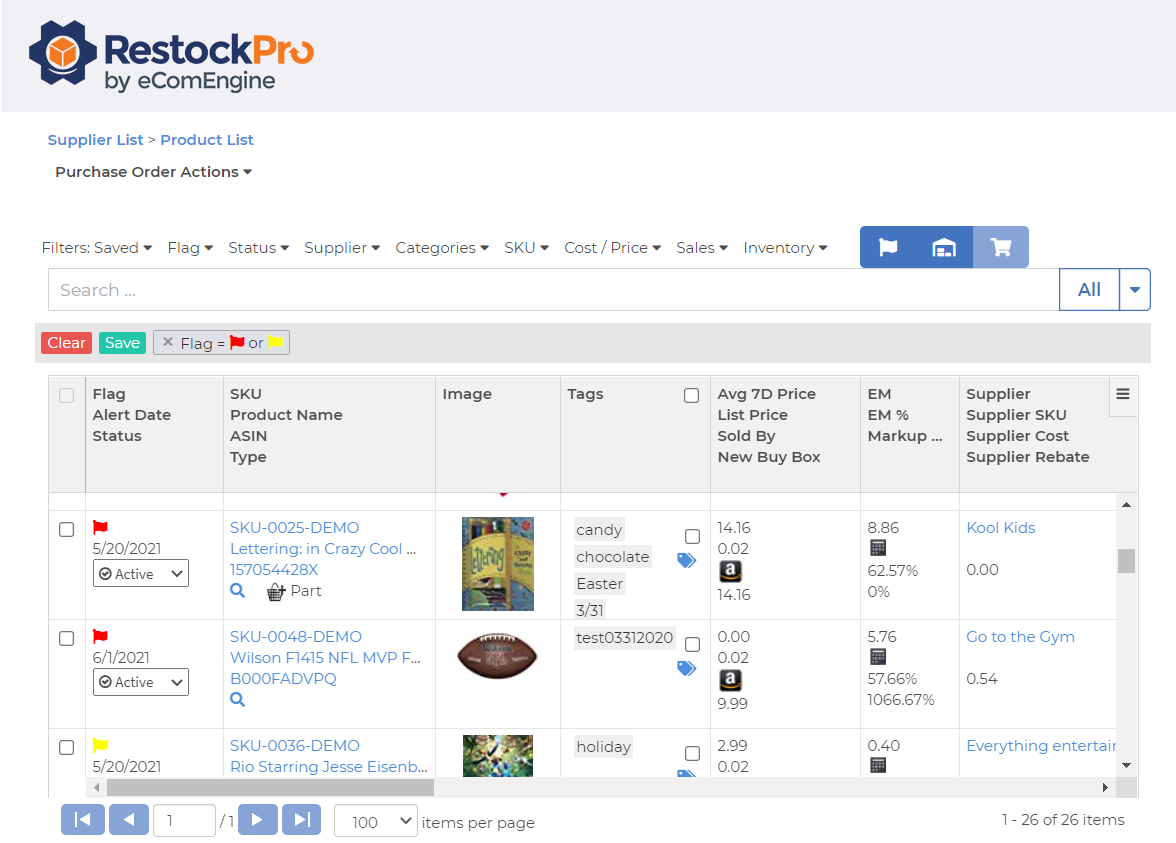Open the Purchase Order Actions menu
This screenshot has width=1176, height=843.
coord(153,172)
